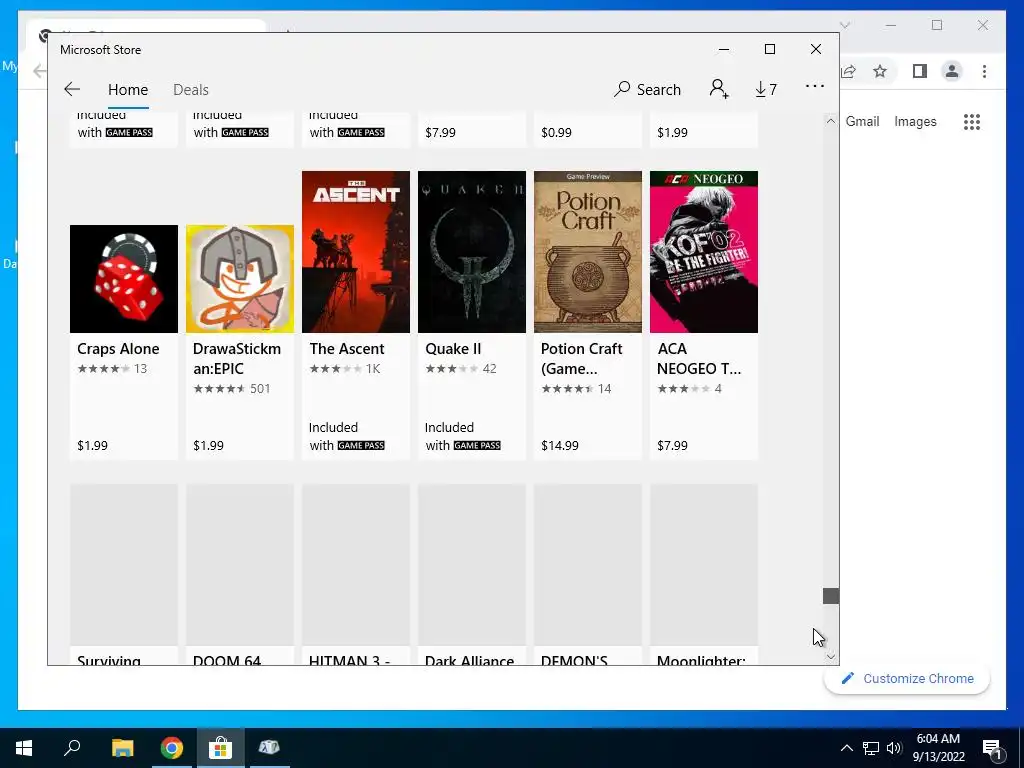
Task: Open the volume speaker tray icon
Action: (895, 748)
